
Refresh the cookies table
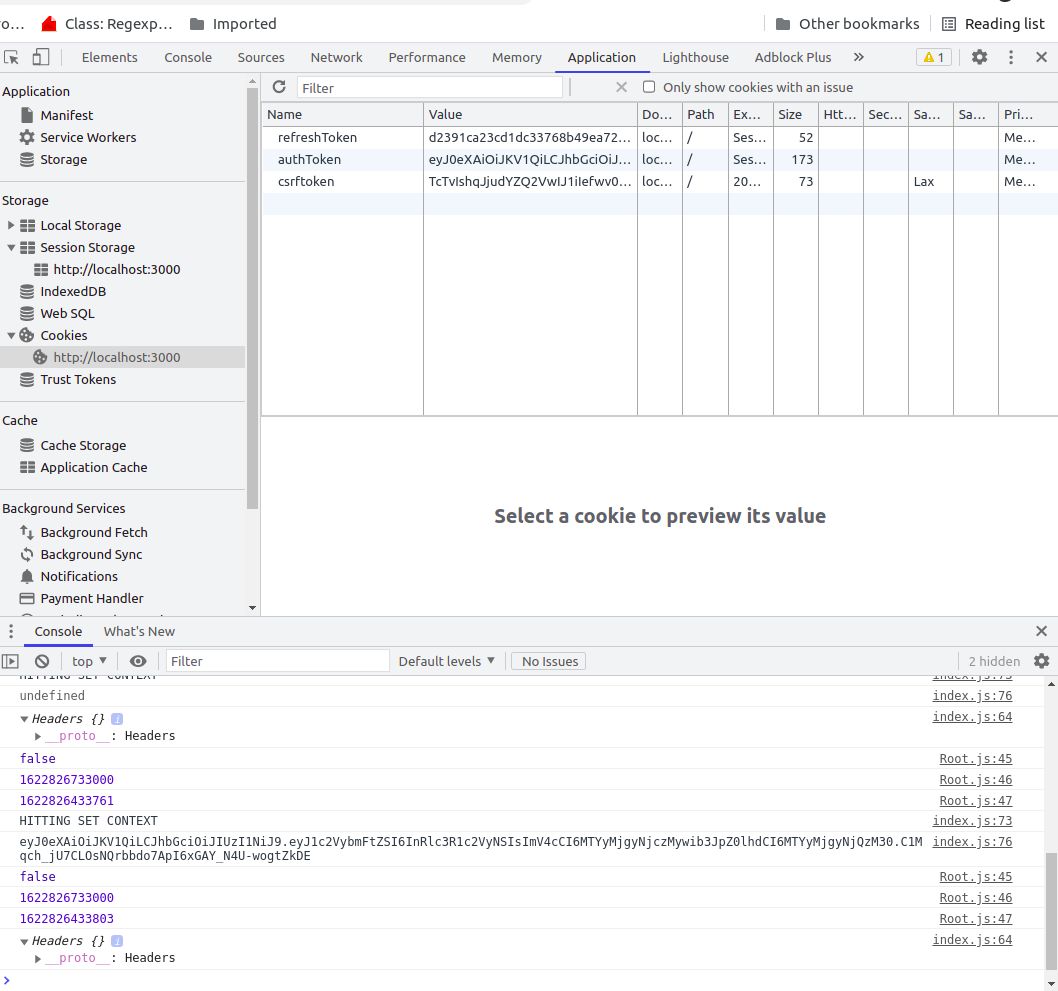coord(279,87)
